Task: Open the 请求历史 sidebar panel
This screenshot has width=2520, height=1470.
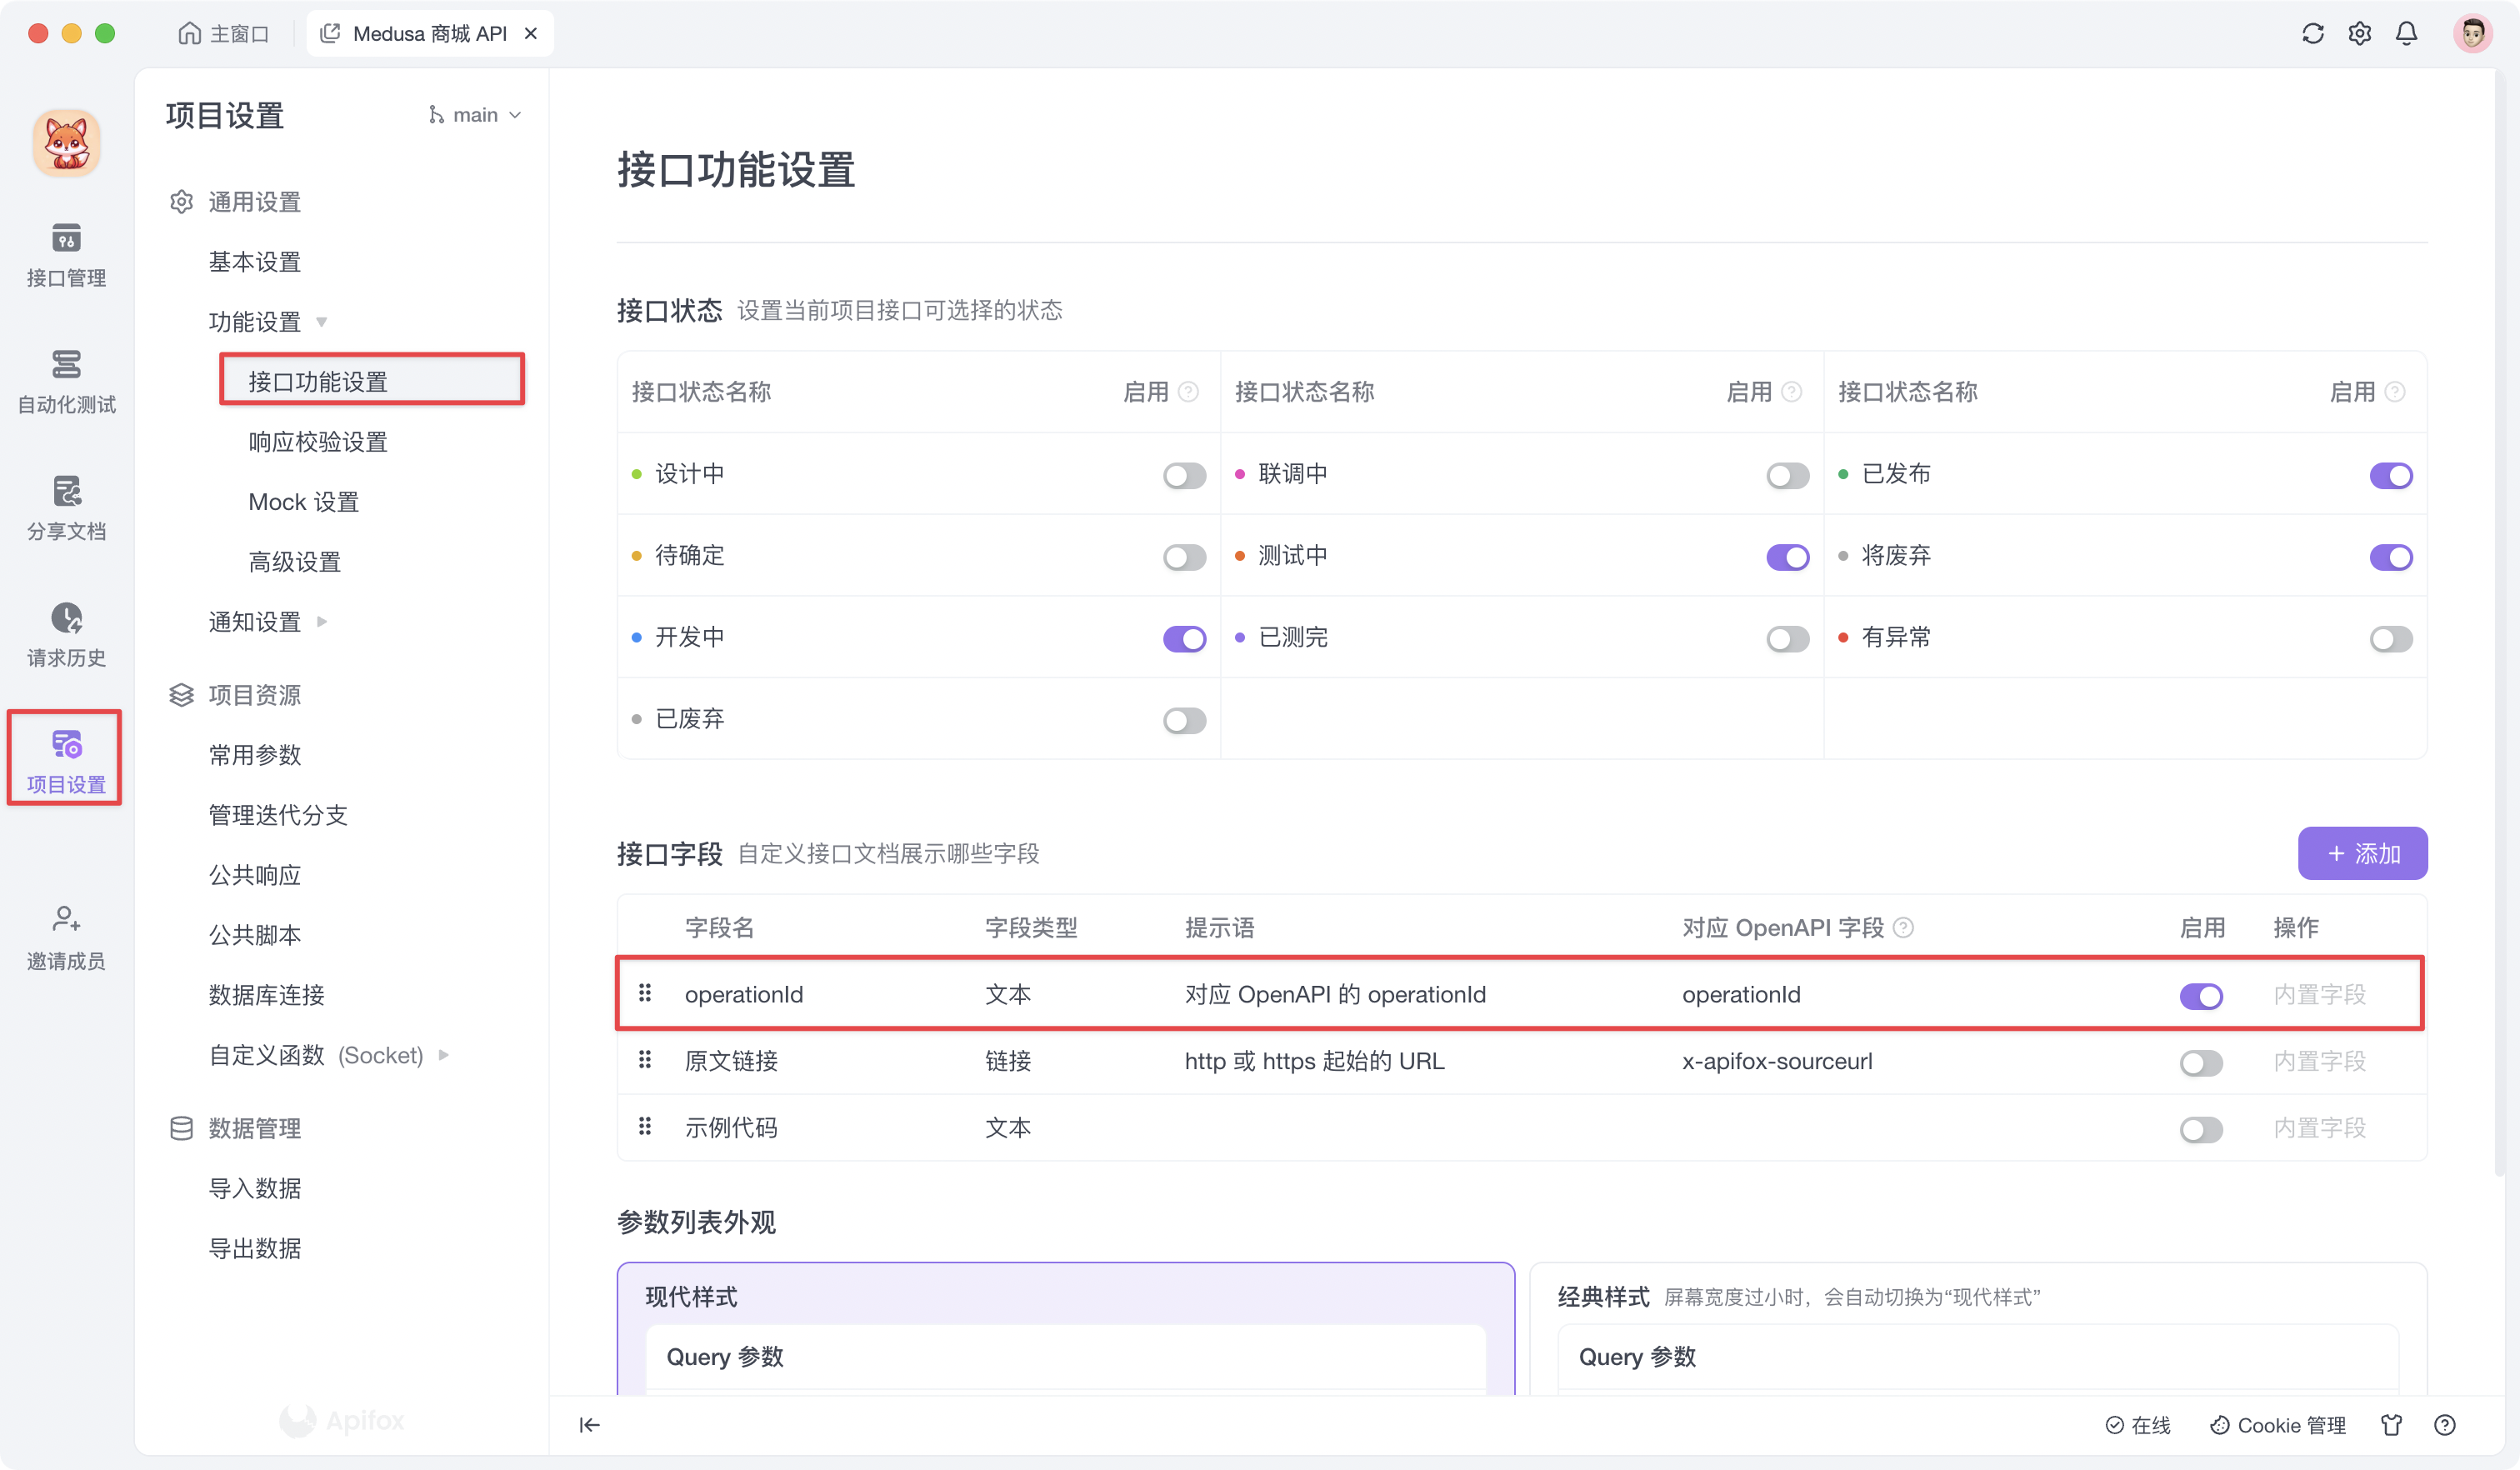Action: pos(65,633)
